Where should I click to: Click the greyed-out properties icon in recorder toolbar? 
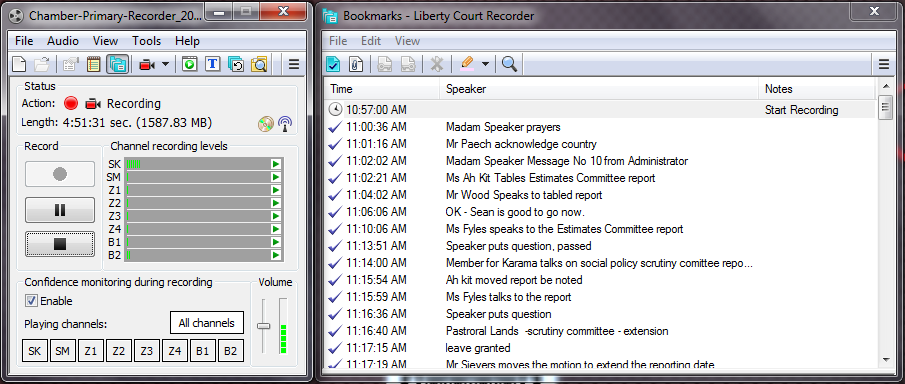(70, 64)
